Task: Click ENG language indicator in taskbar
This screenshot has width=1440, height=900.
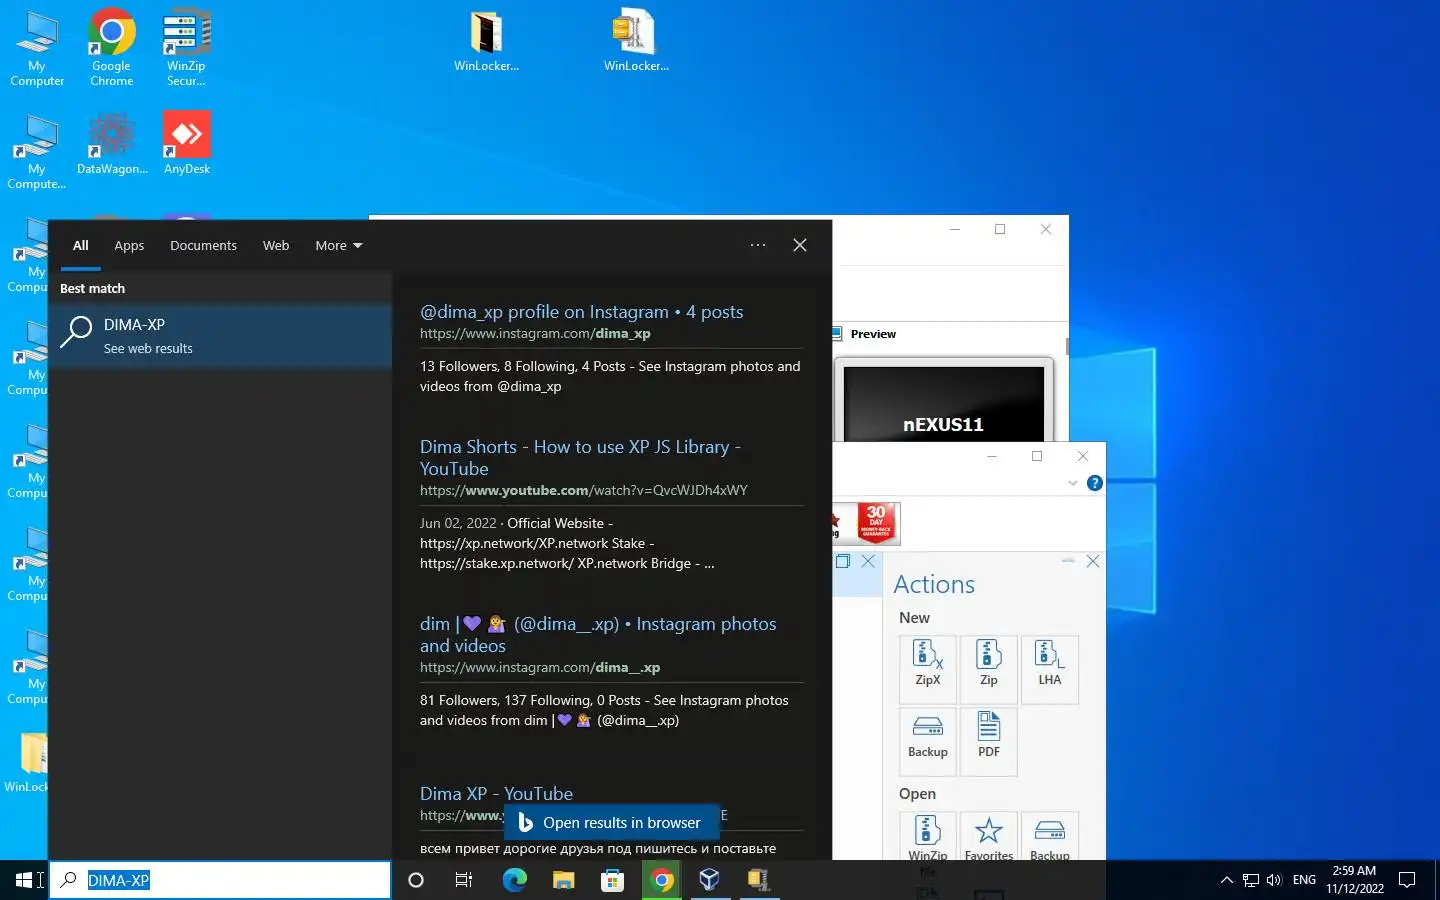Action: 1304,880
